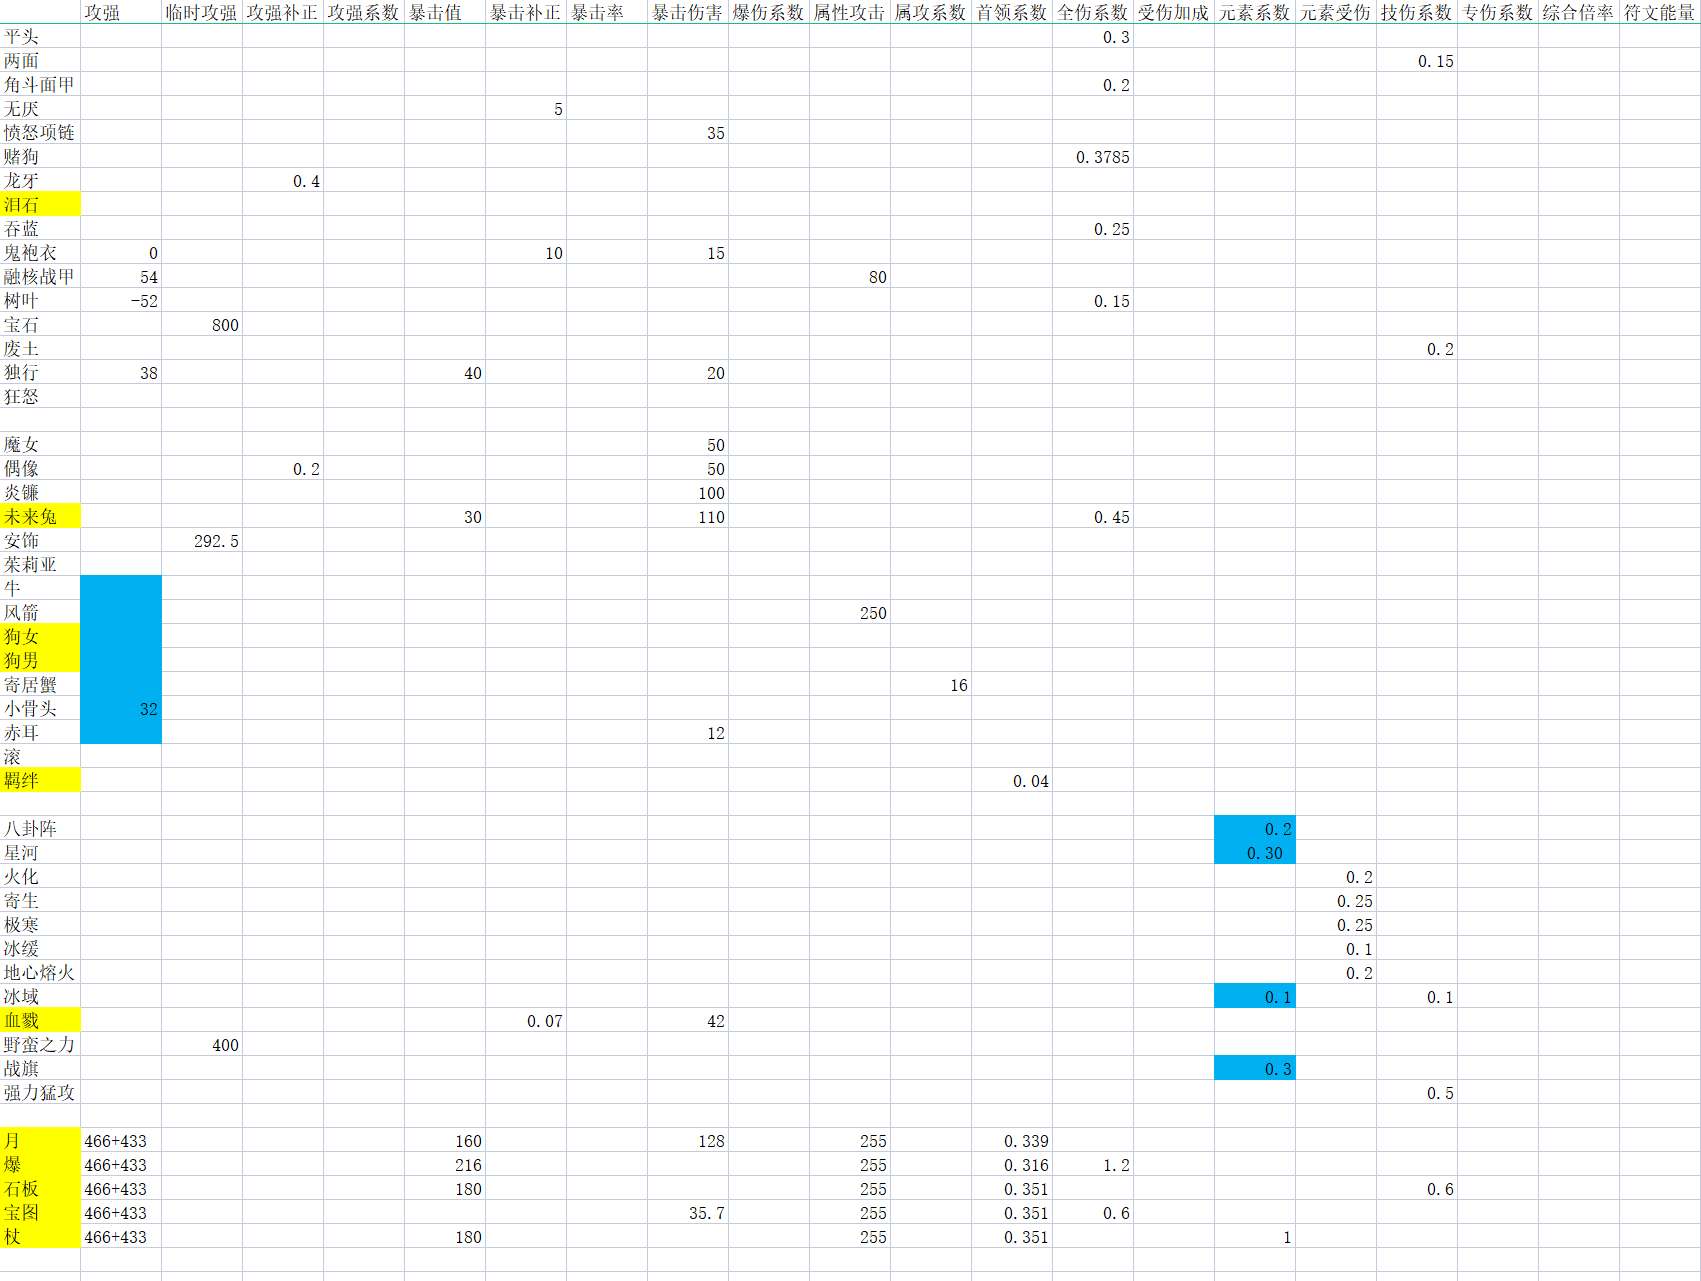
Task: Select the 466+433 cell in 杖 row
Action: [x=121, y=1236]
